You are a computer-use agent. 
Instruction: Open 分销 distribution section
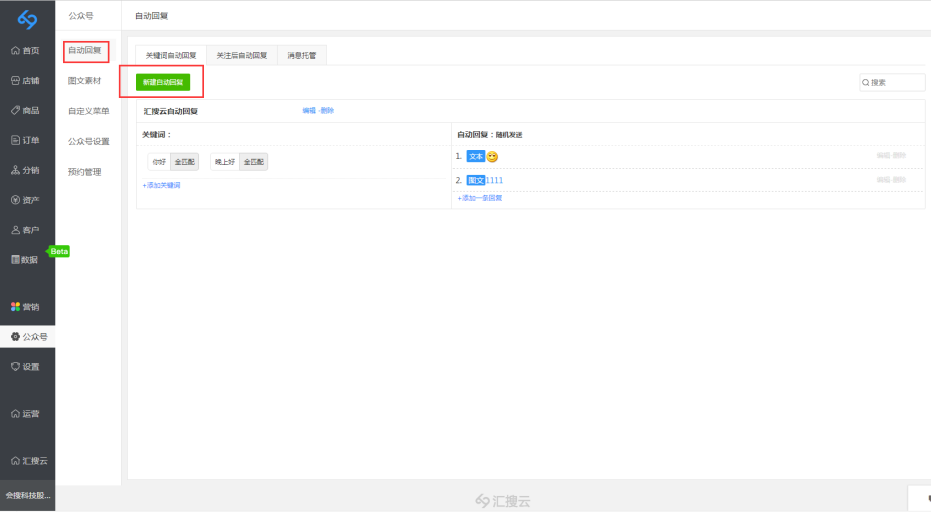(x=26, y=170)
